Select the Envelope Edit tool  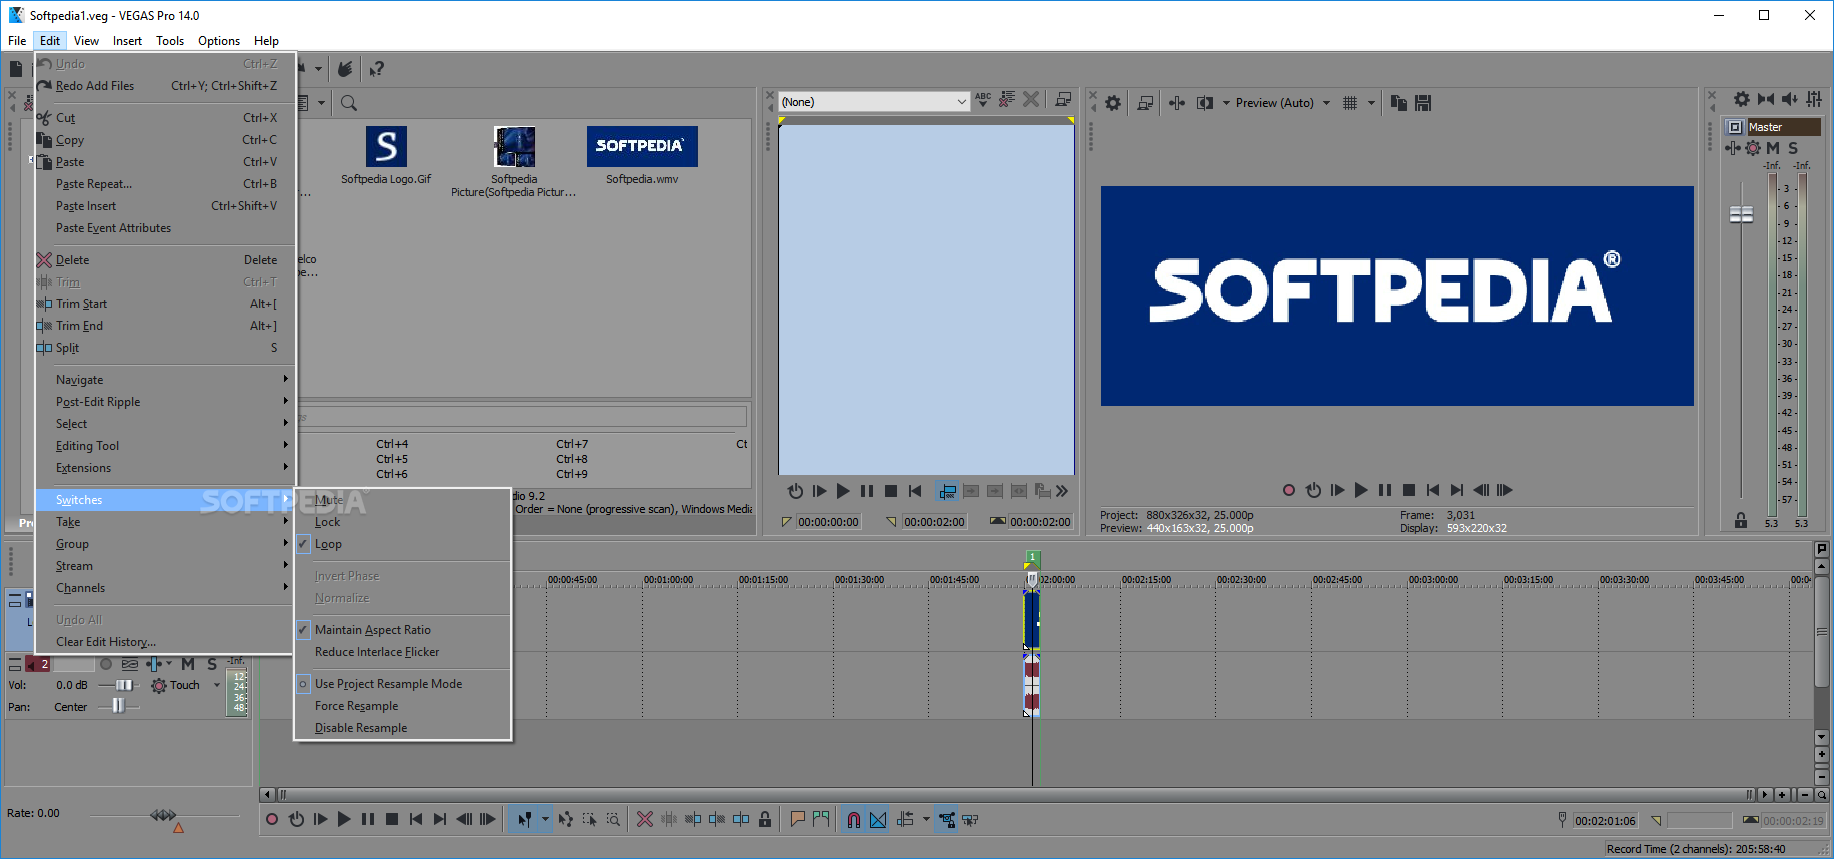[566, 820]
